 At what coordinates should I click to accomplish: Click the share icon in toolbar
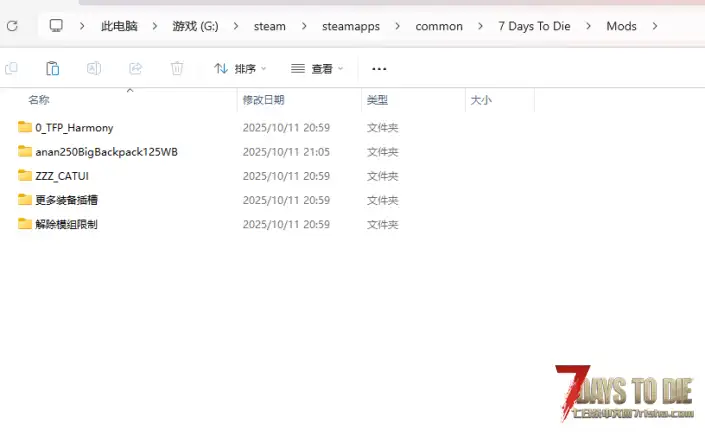coord(135,68)
